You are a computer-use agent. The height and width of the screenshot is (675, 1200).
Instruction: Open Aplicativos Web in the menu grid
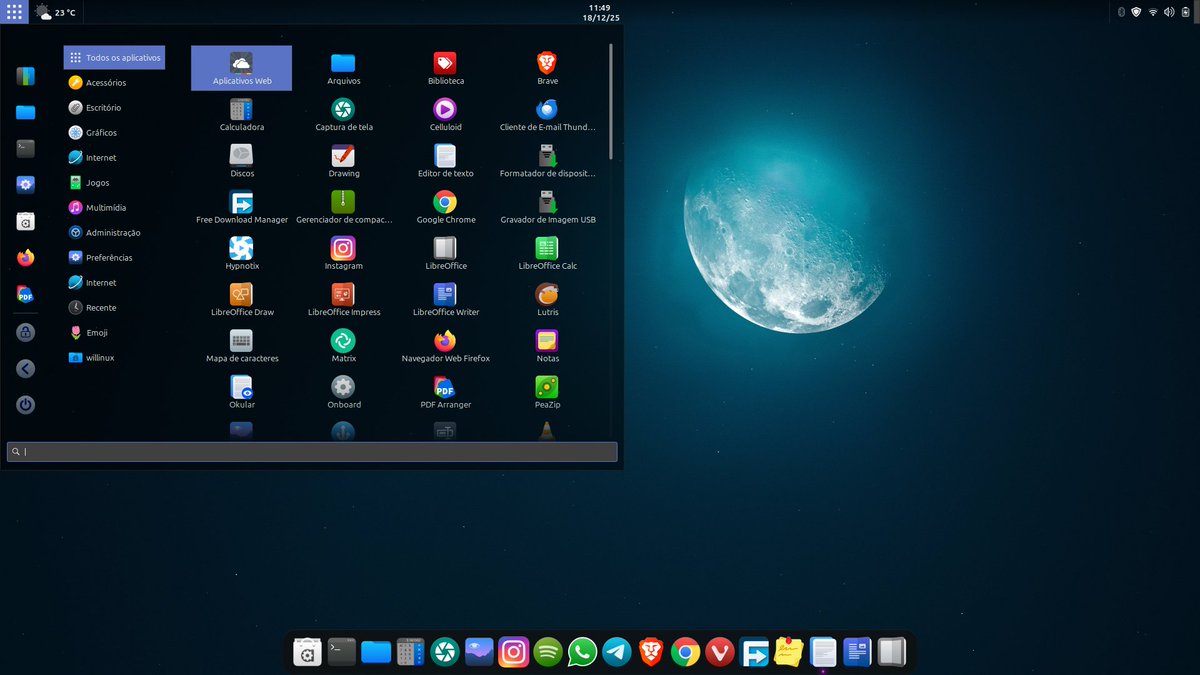[x=241, y=68]
